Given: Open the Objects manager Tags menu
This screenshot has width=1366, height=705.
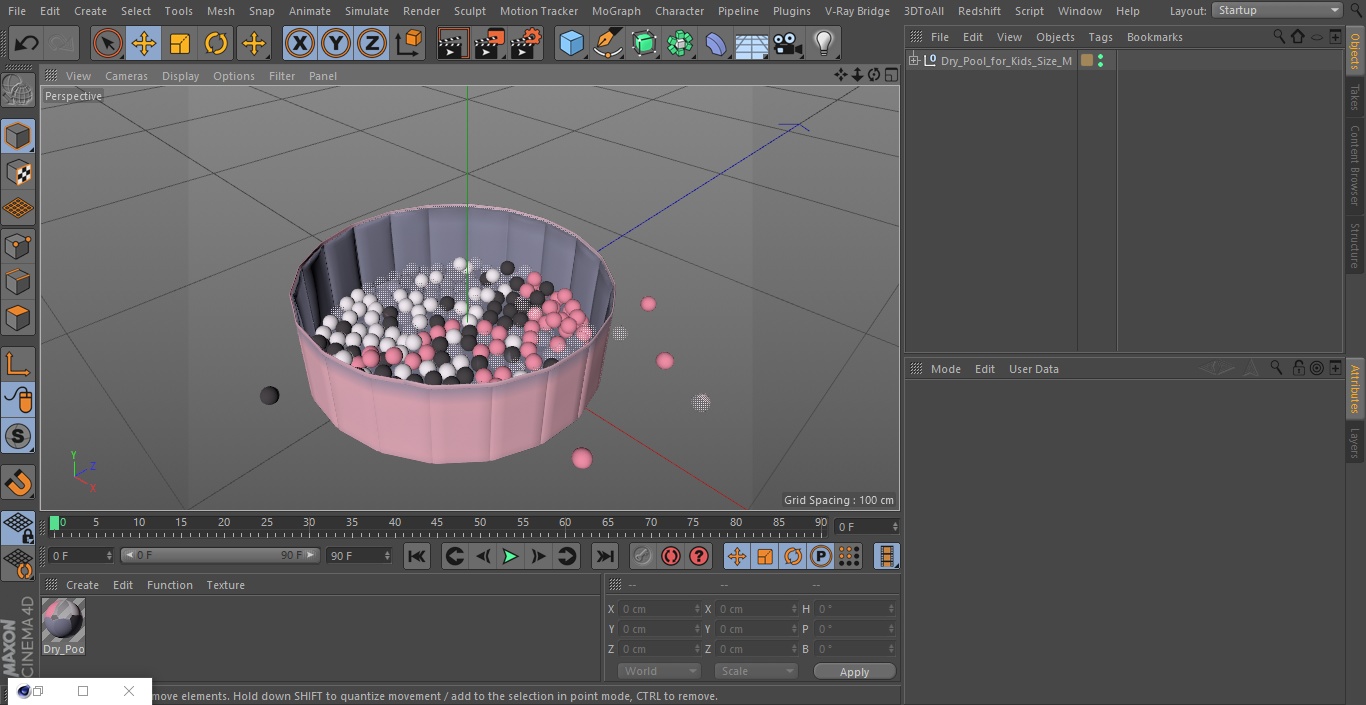Looking at the screenshot, I should [1100, 37].
